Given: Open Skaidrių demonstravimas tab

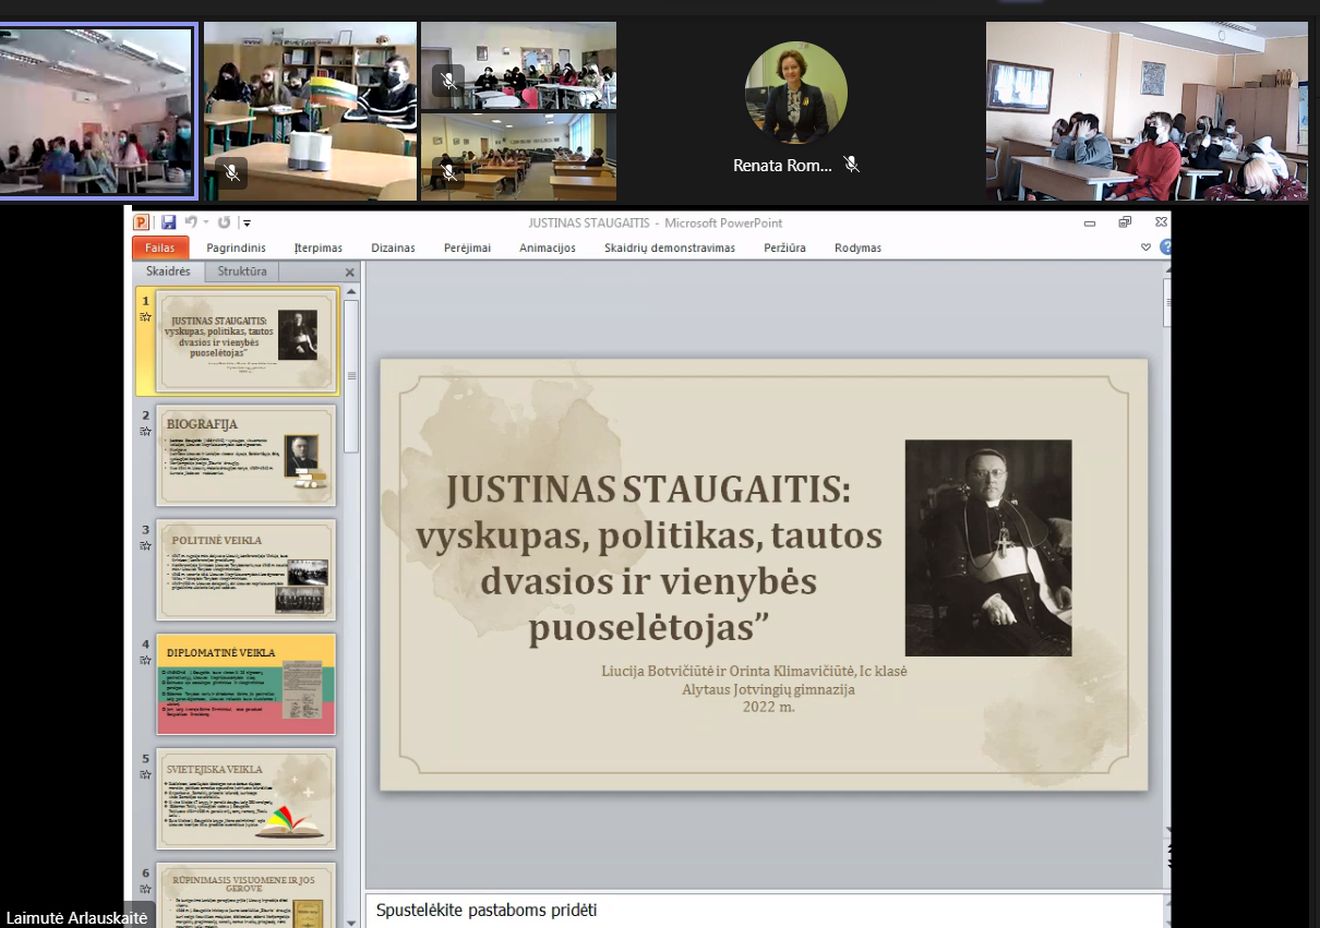Looking at the screenshot, I should (x=669, y=248).
